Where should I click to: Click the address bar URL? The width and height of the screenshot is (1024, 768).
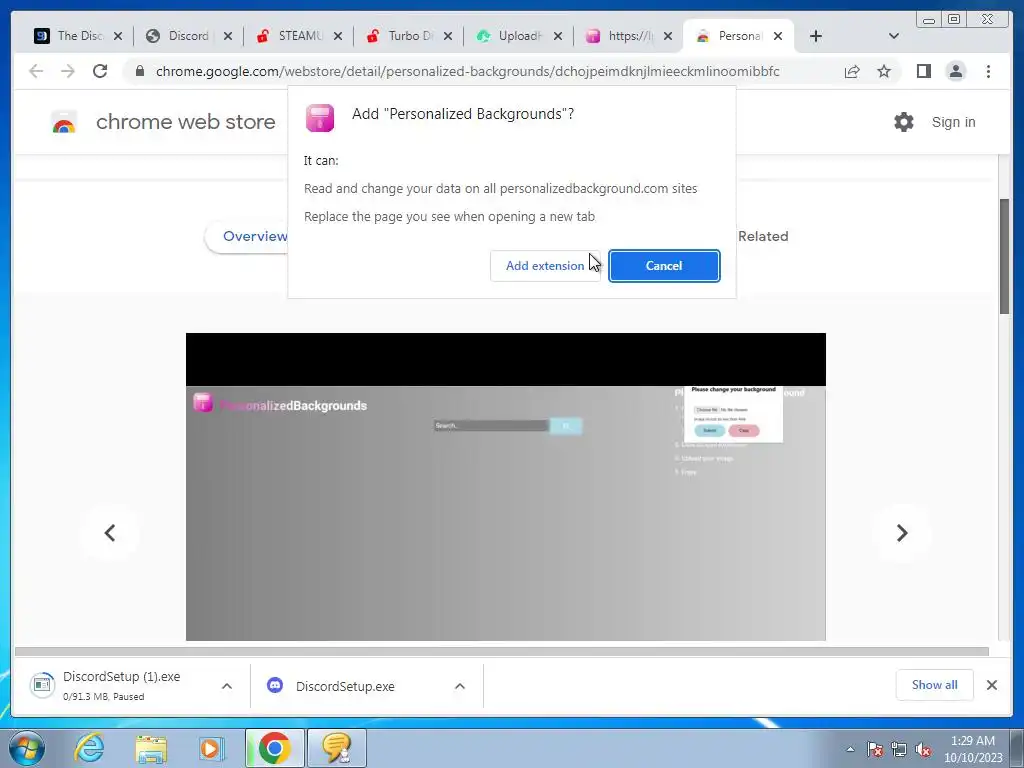point(468,71)
